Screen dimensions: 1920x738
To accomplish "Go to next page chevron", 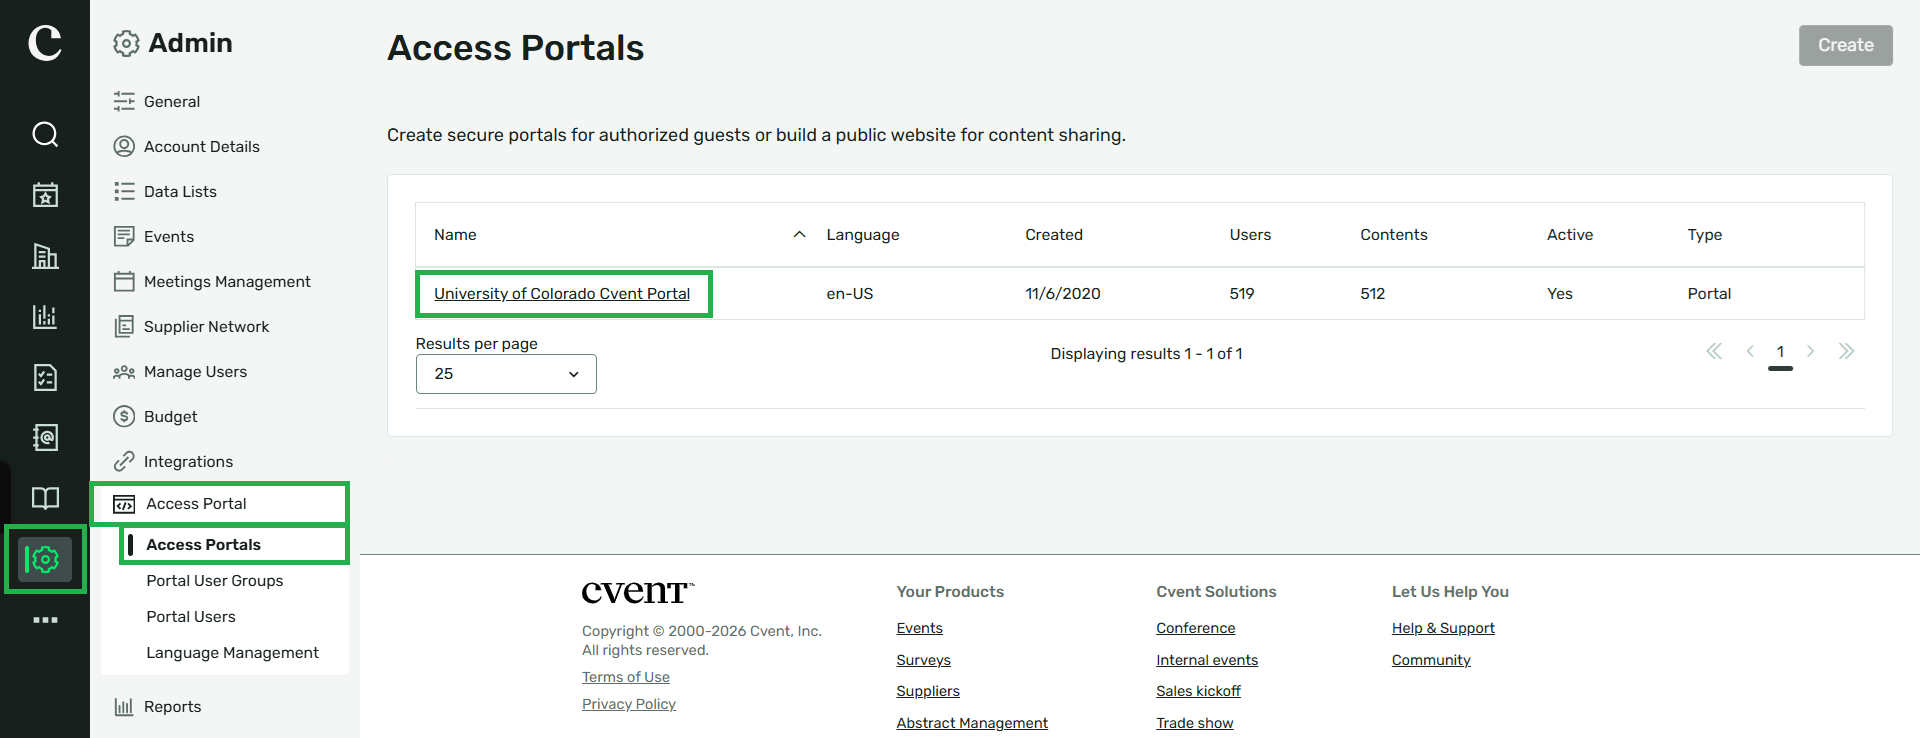I will pos(1810,351).
